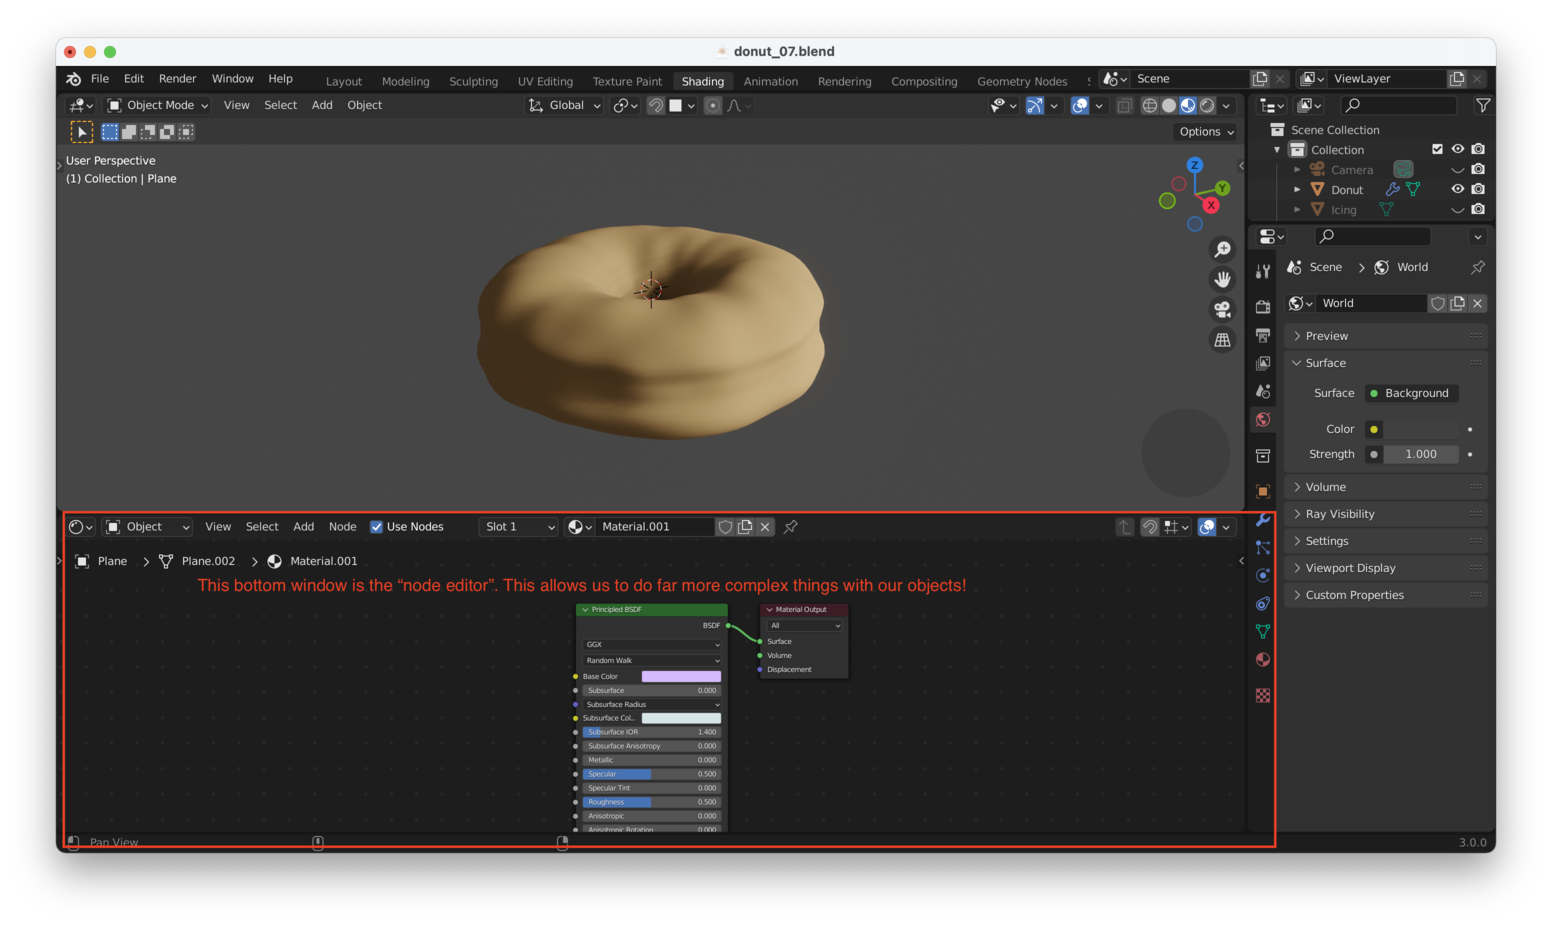Open the Node menu in the shader editor
1552x927 pixels.
click(x=343, y=527)
